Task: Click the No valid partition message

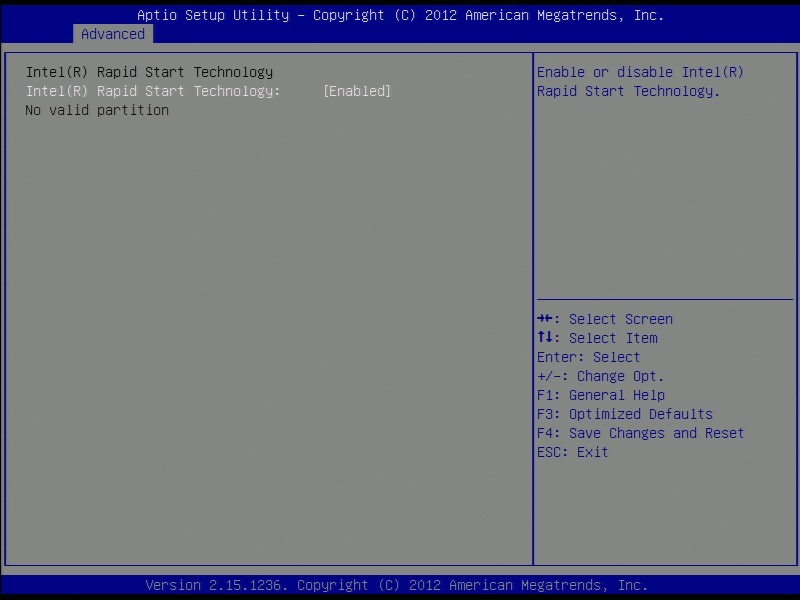Action: click(97, 110)
